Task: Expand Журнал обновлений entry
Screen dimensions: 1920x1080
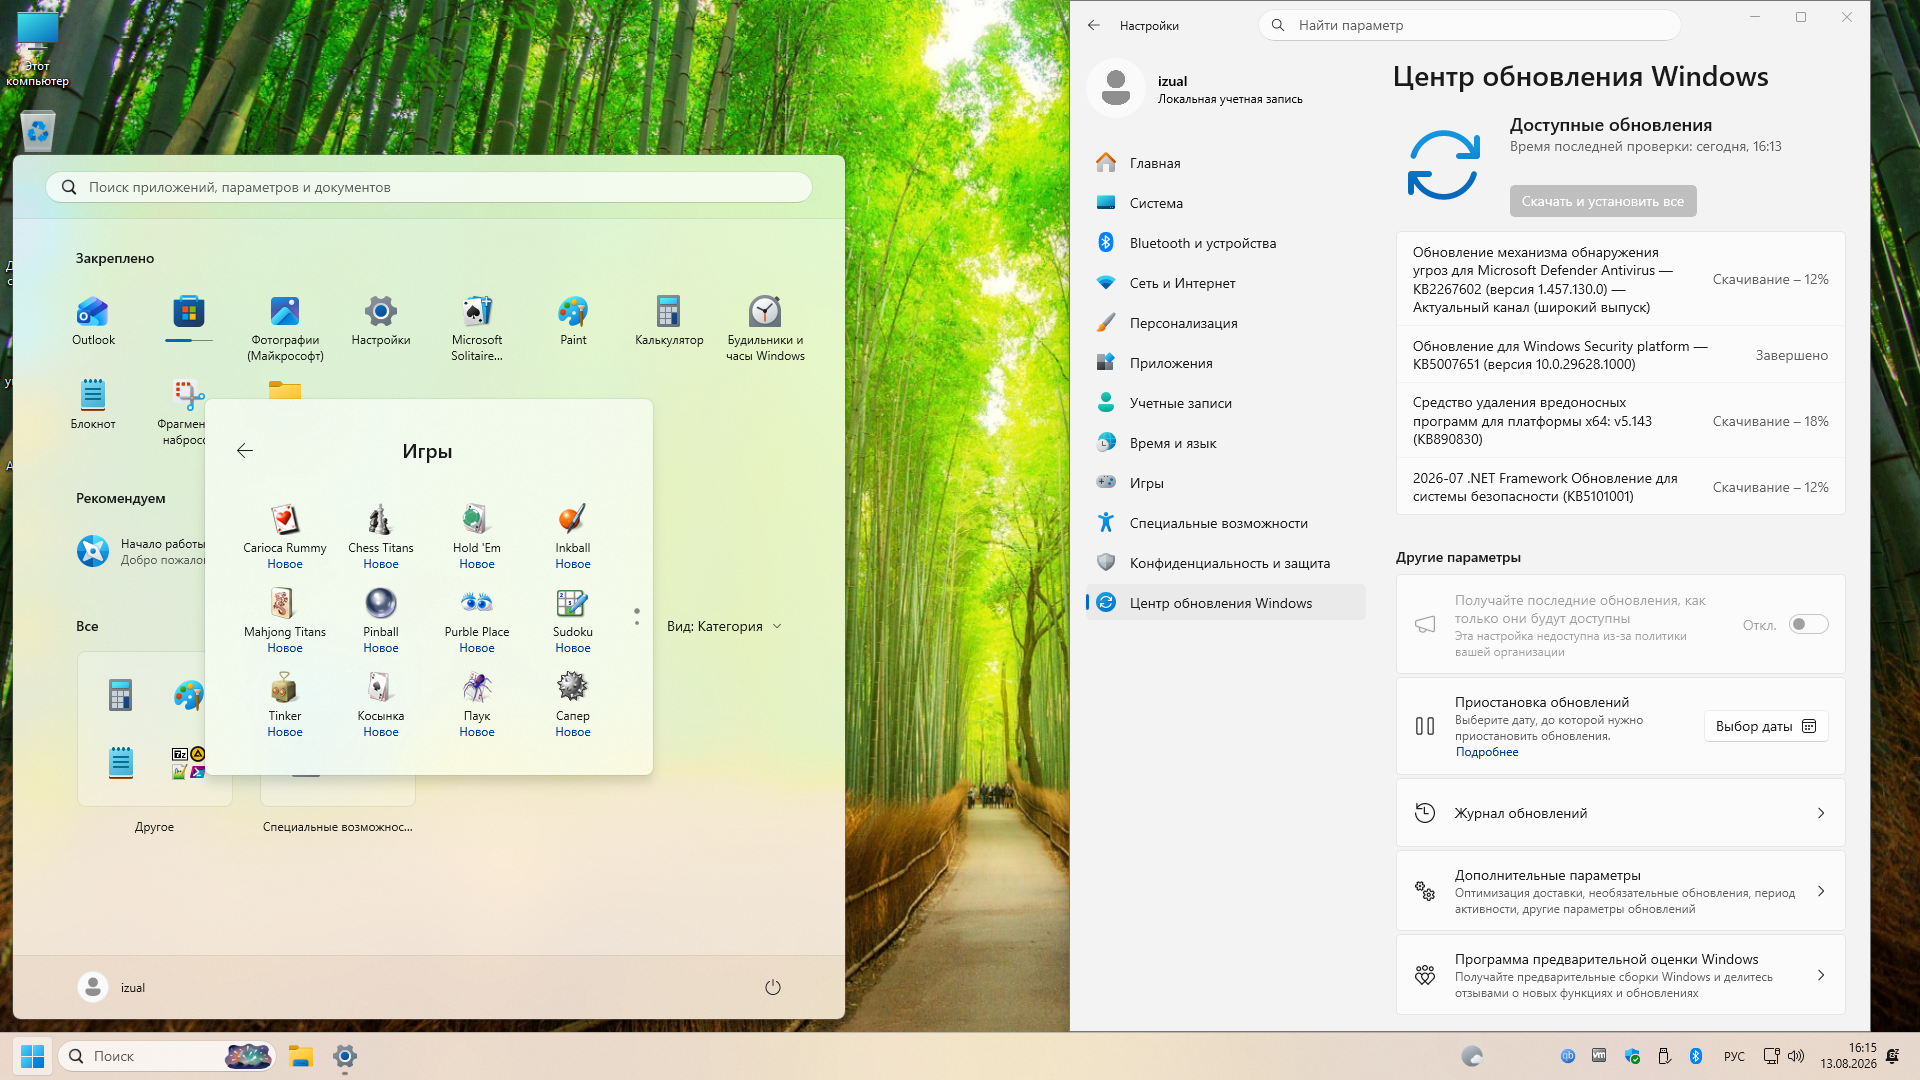Action: coord(1620,813)
